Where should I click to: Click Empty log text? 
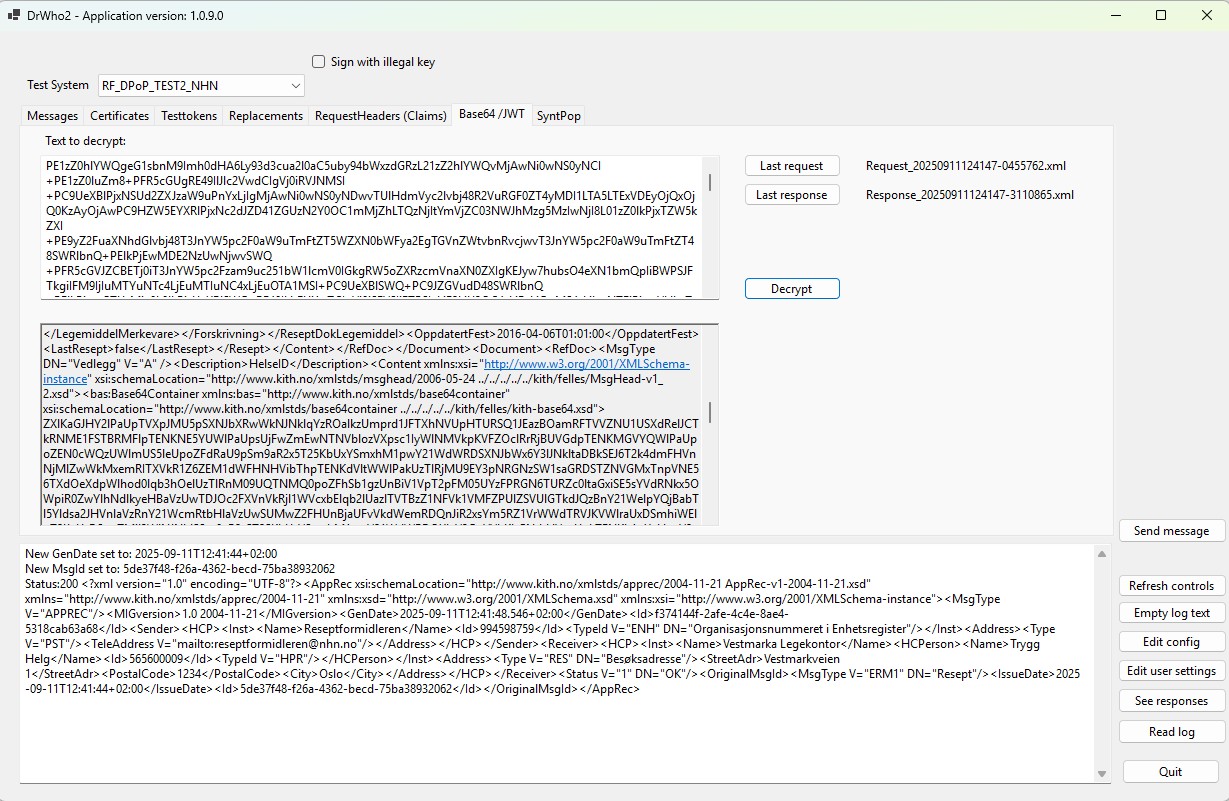[x=1171, y=611]
